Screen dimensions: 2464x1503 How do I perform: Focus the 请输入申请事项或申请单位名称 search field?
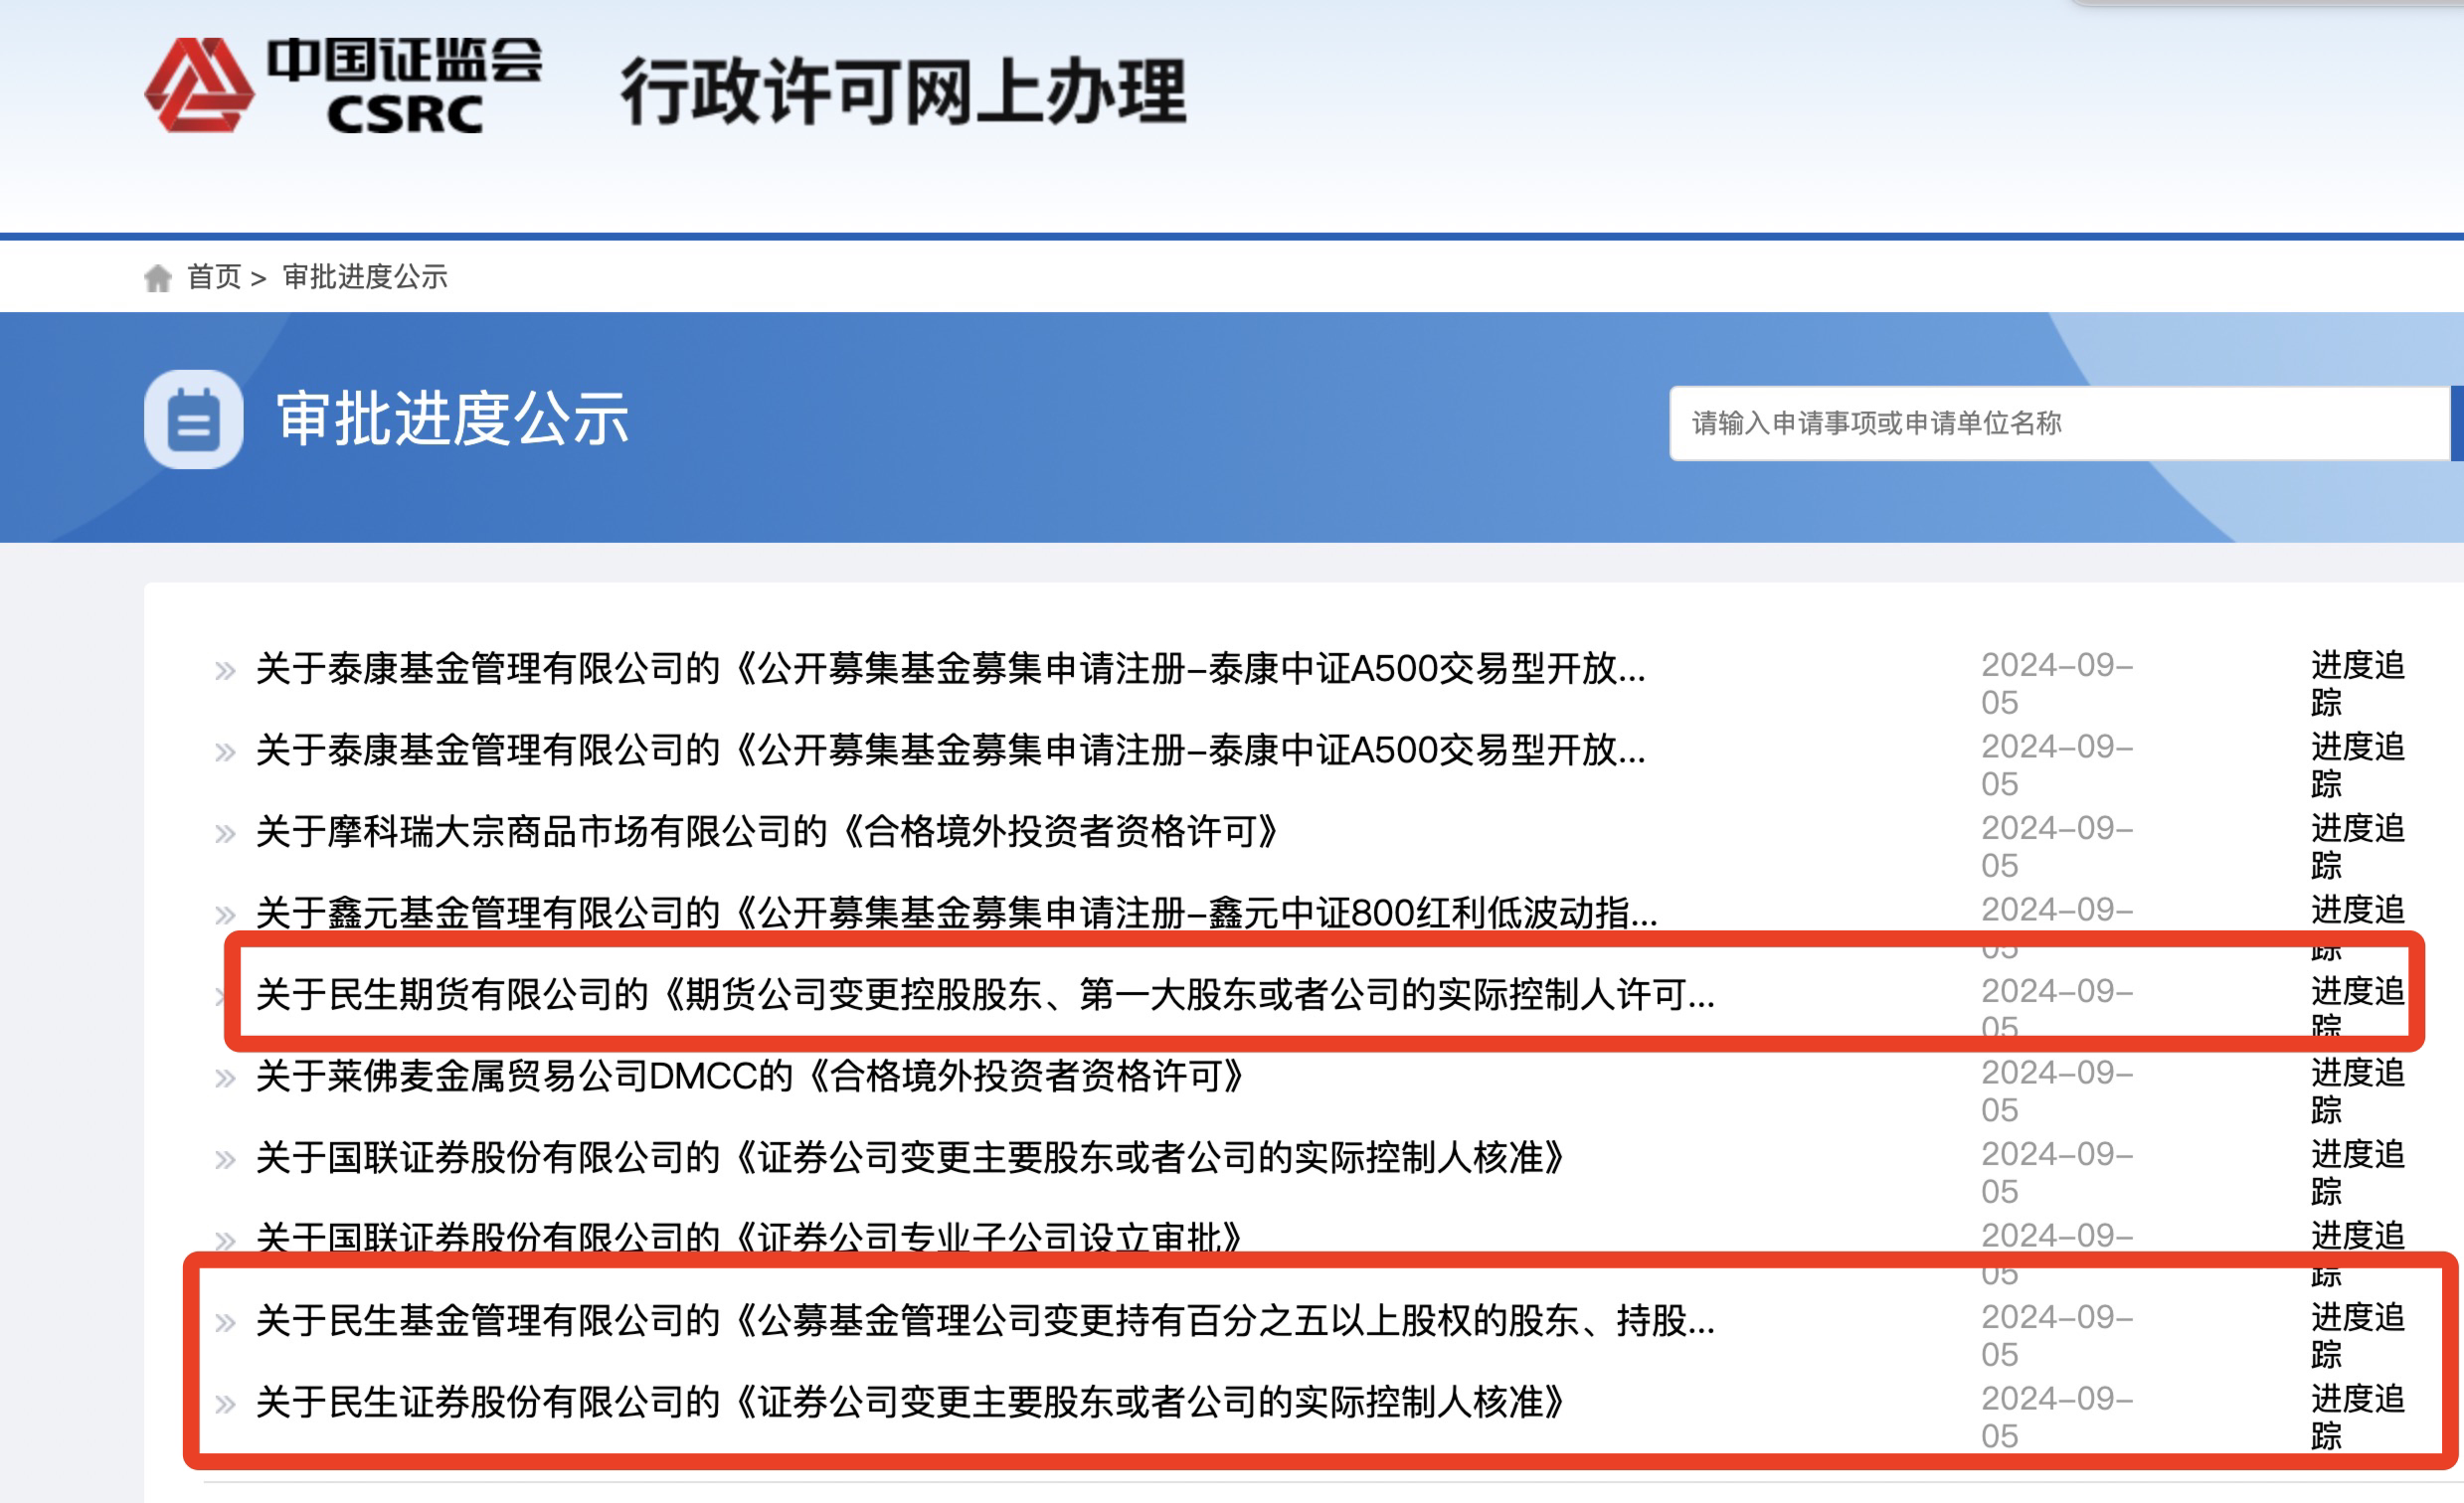tap(2060, 423)
